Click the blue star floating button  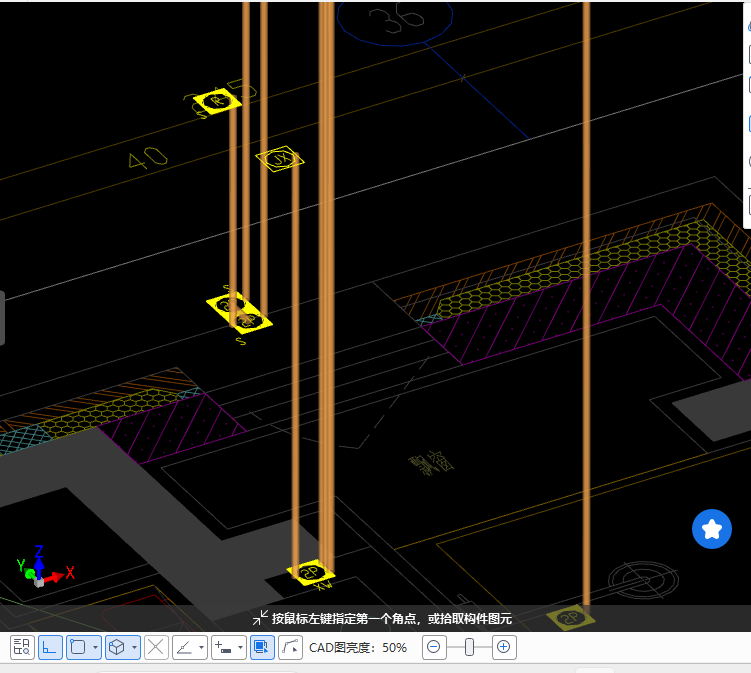pyautogui.click(x=712, y=529)
